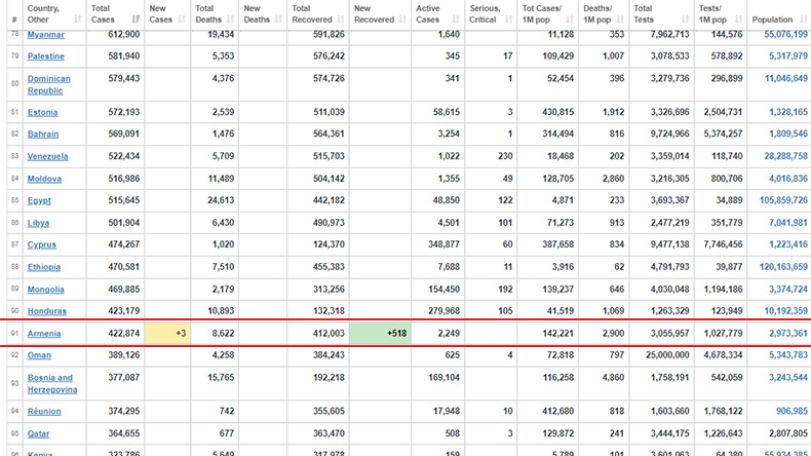Sort by Serious, Critical arrow icon
Image resolution: width=811 pixels, height=456 pixels.
point(508,20)
